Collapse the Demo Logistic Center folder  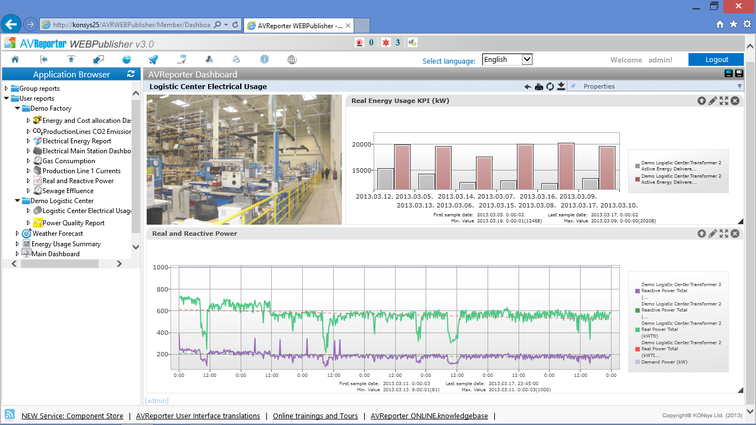17,201
